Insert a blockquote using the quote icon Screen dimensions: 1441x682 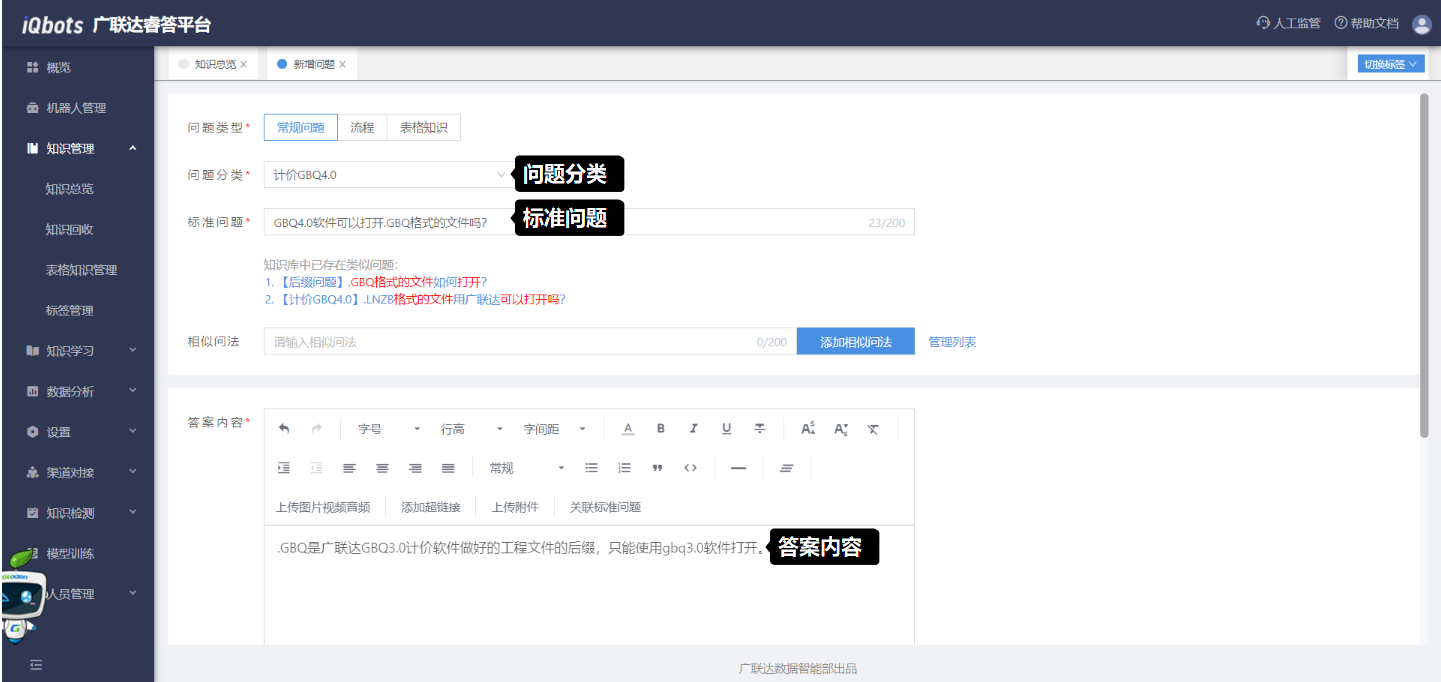[x=657, y=468]
